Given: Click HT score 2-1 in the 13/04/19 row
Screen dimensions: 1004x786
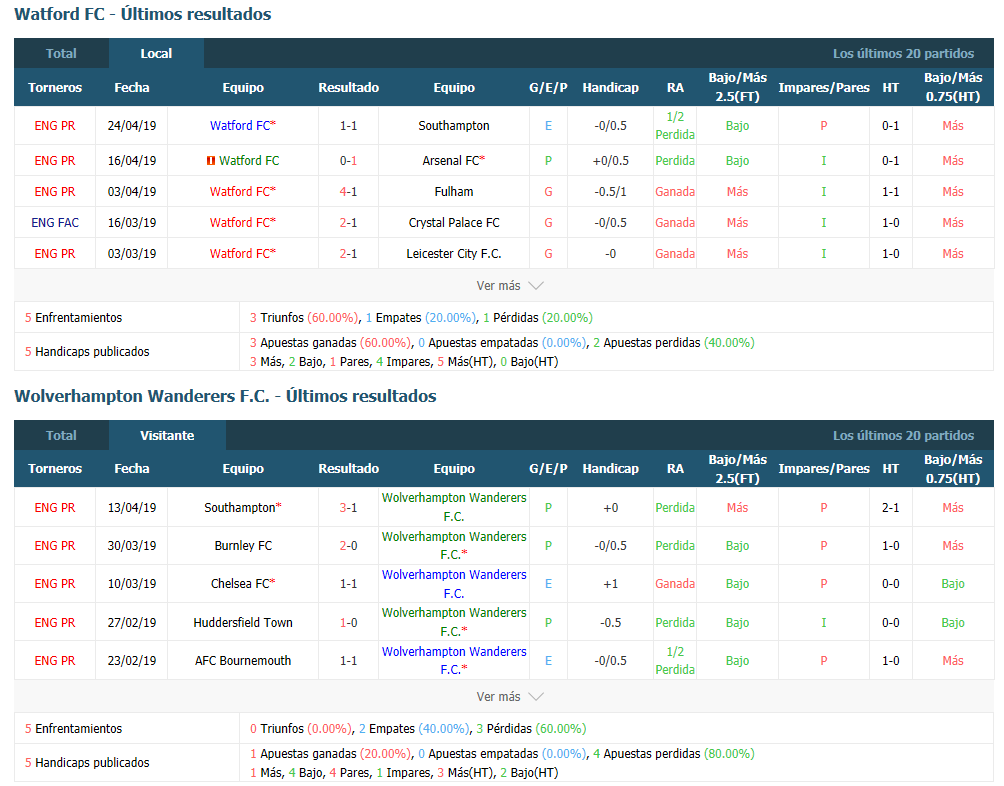Looking at the screenshot, I should tap(890, 508).
